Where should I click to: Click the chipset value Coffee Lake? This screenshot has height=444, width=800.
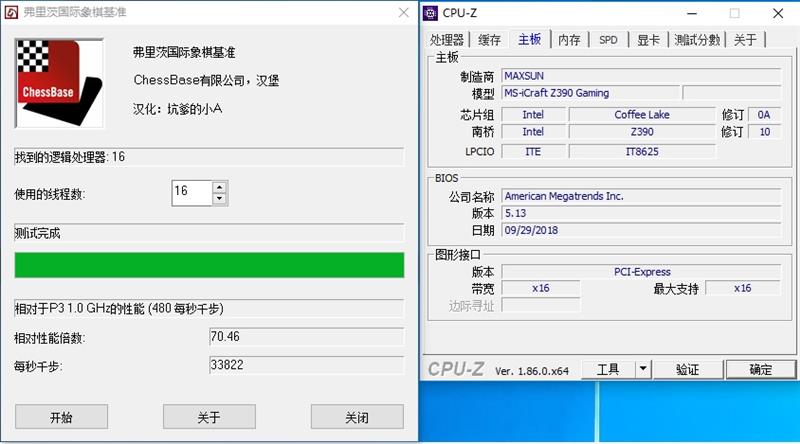click(x=642, y=115)
